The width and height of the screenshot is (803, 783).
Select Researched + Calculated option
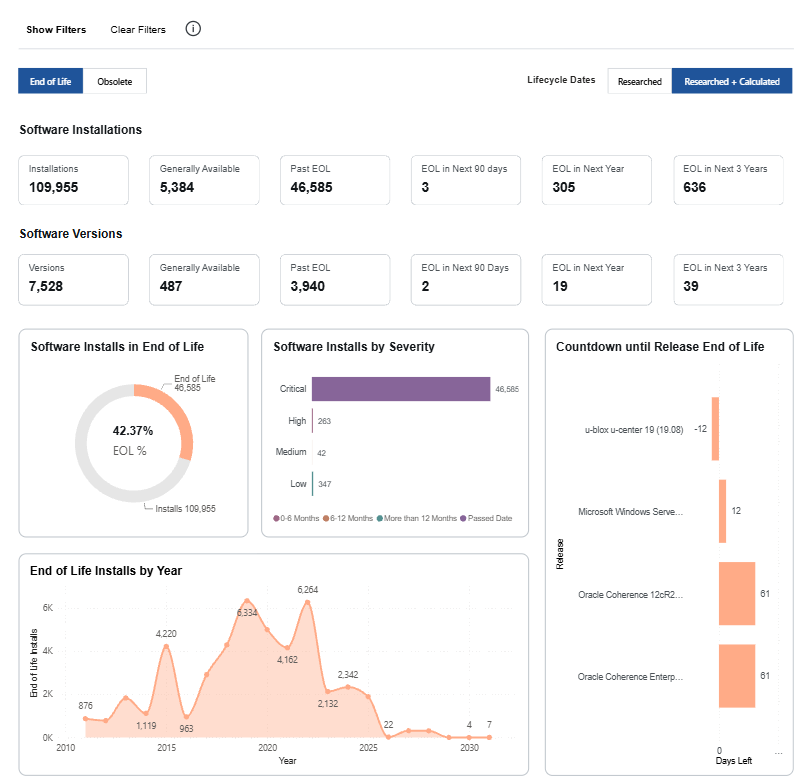coord(732,81)
